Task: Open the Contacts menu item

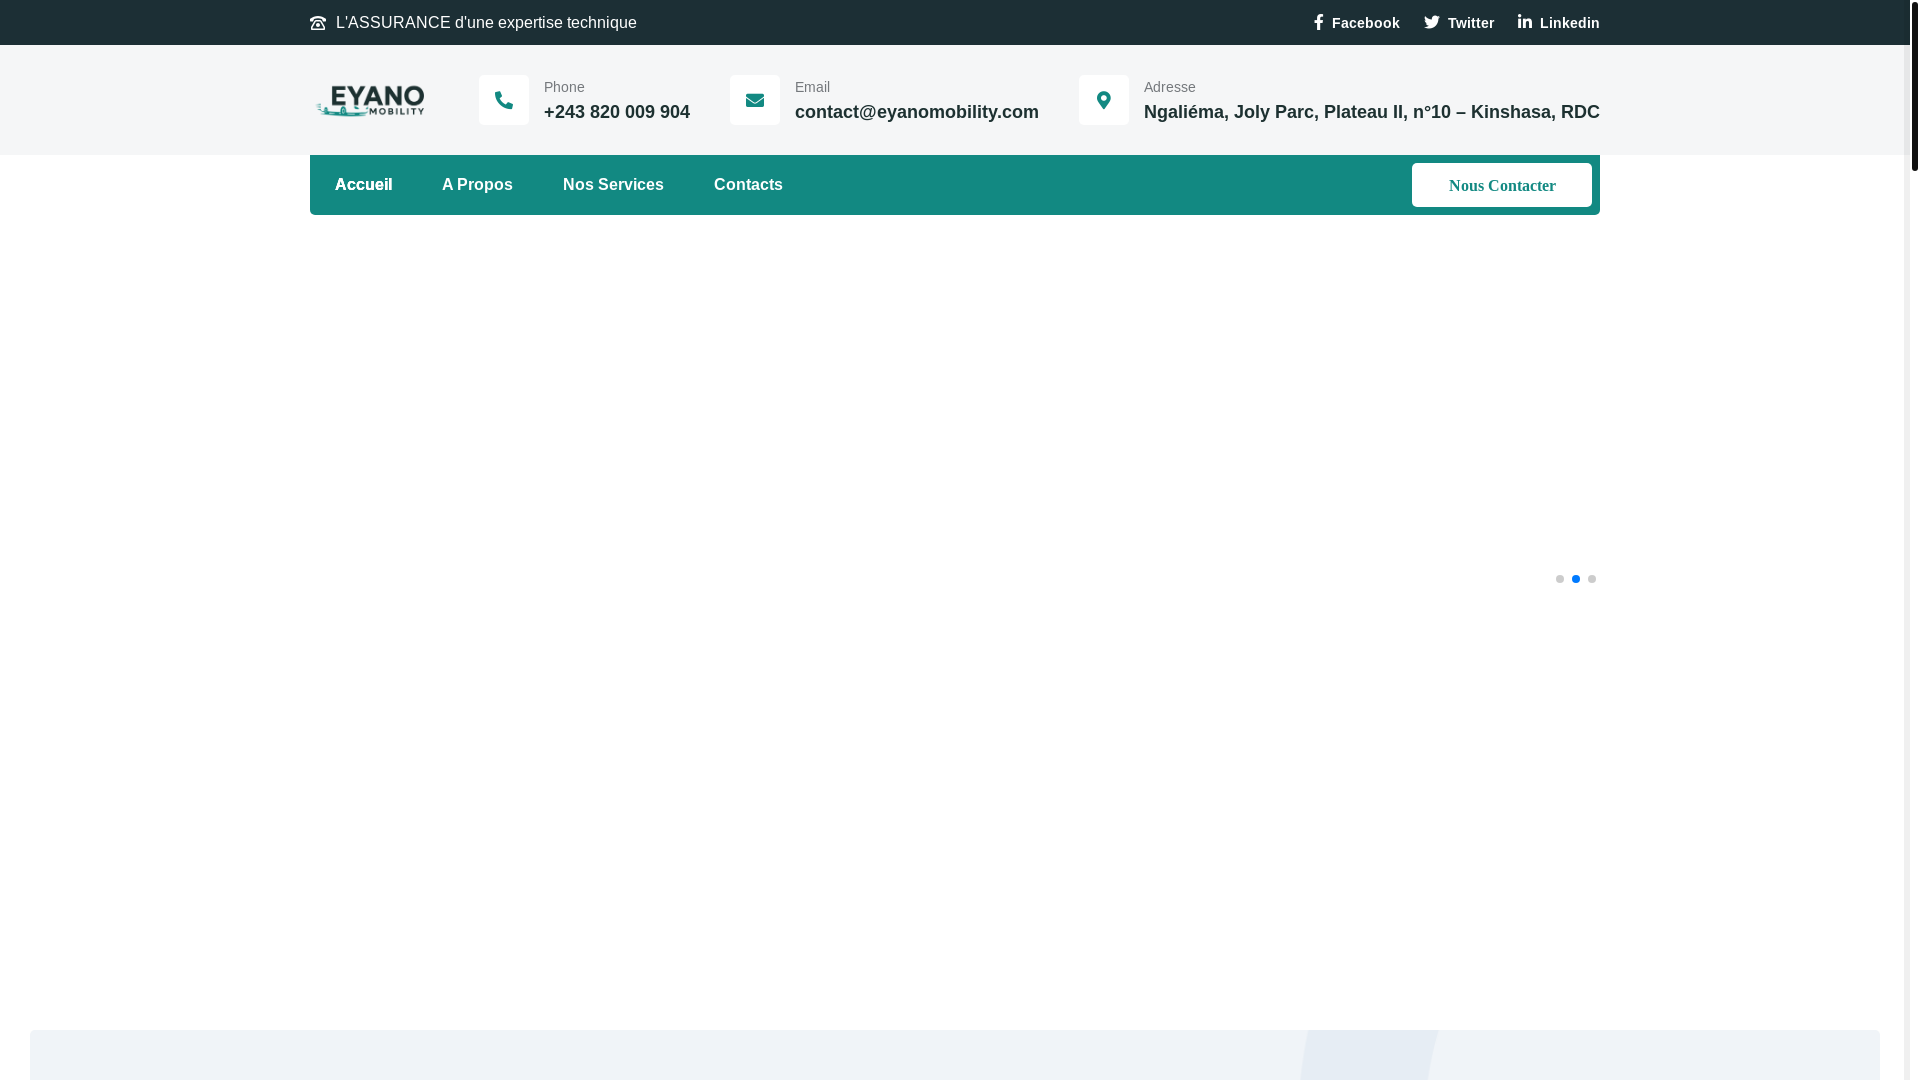Action: pyautogui.click(x=748, y=185)
